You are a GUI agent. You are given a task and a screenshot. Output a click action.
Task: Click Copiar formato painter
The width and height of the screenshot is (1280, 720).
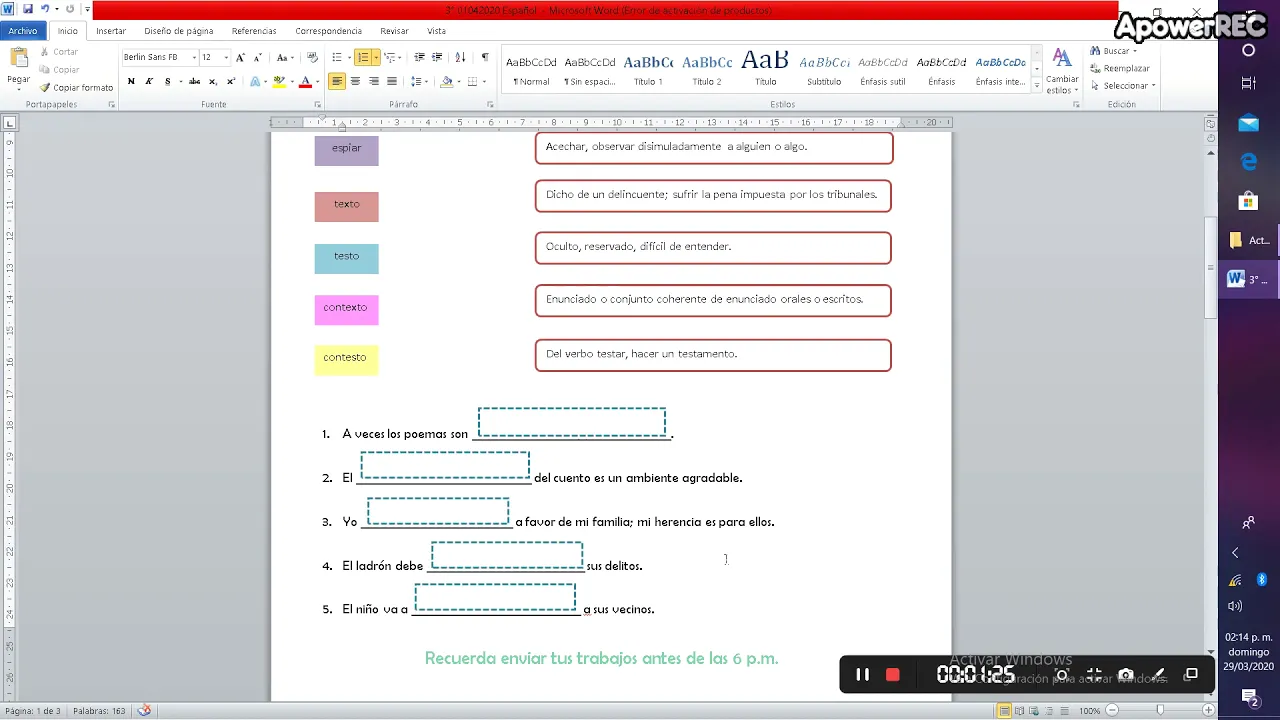(x=77, y=88)
